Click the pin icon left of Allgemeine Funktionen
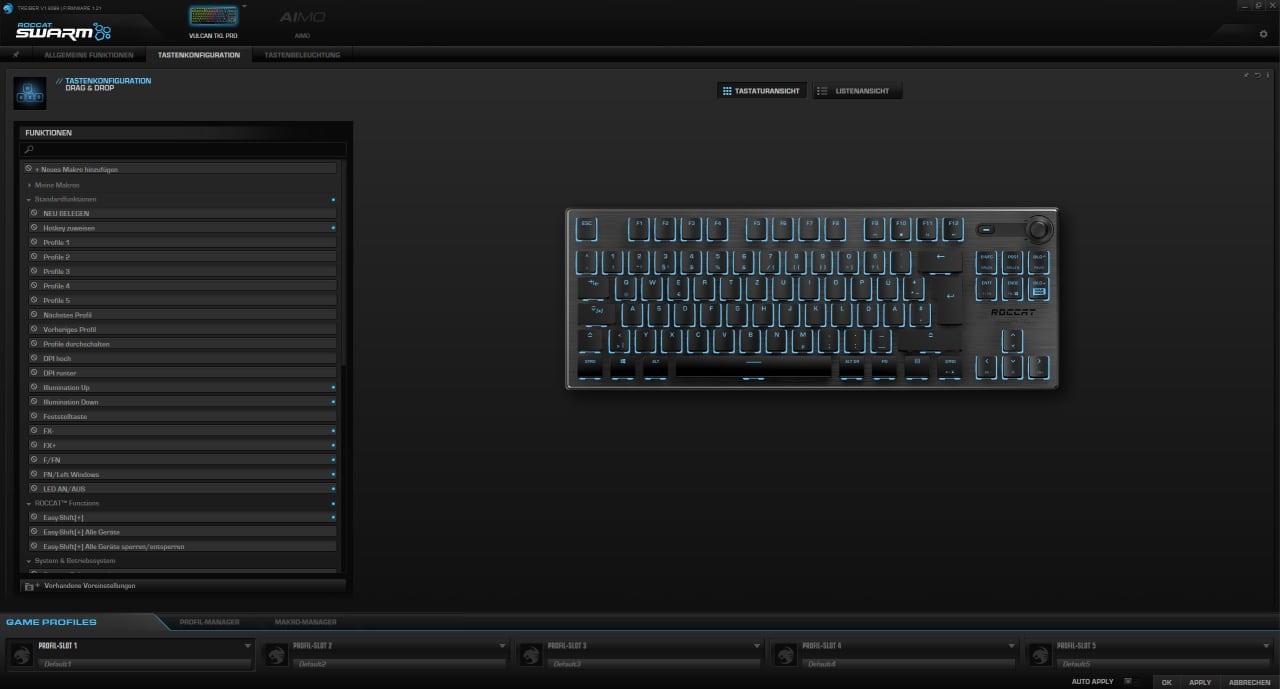1280x689 pixels. coord(16,54)
